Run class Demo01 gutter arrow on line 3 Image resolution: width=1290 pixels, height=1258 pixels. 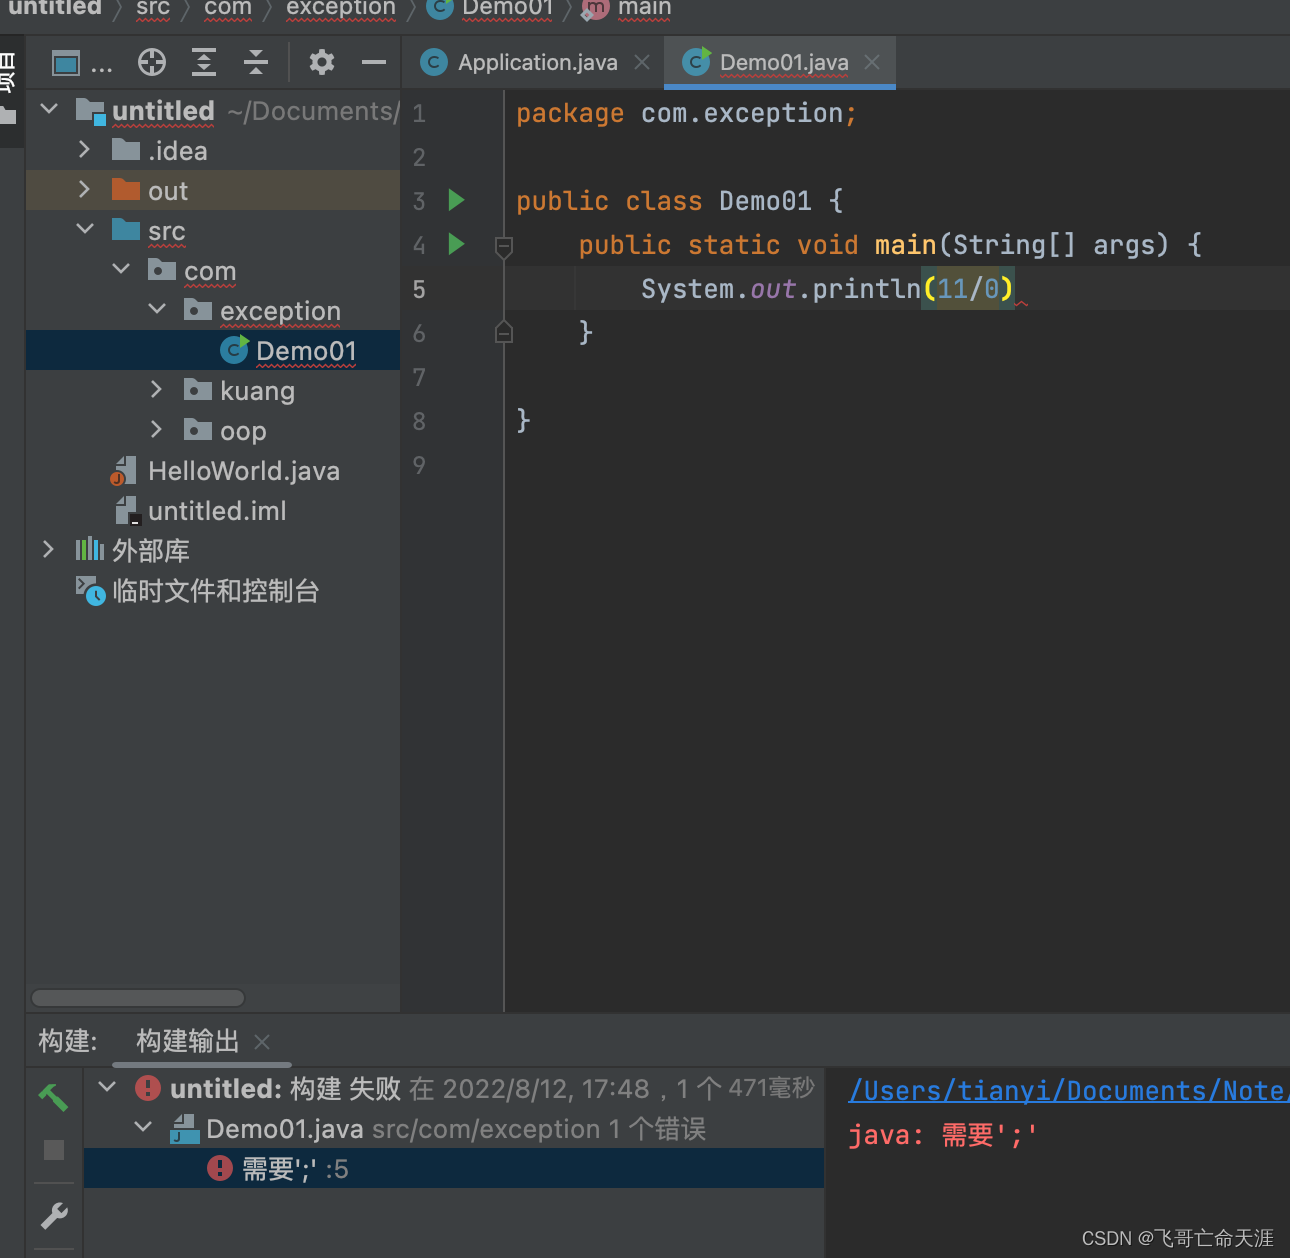pos(456,200)
